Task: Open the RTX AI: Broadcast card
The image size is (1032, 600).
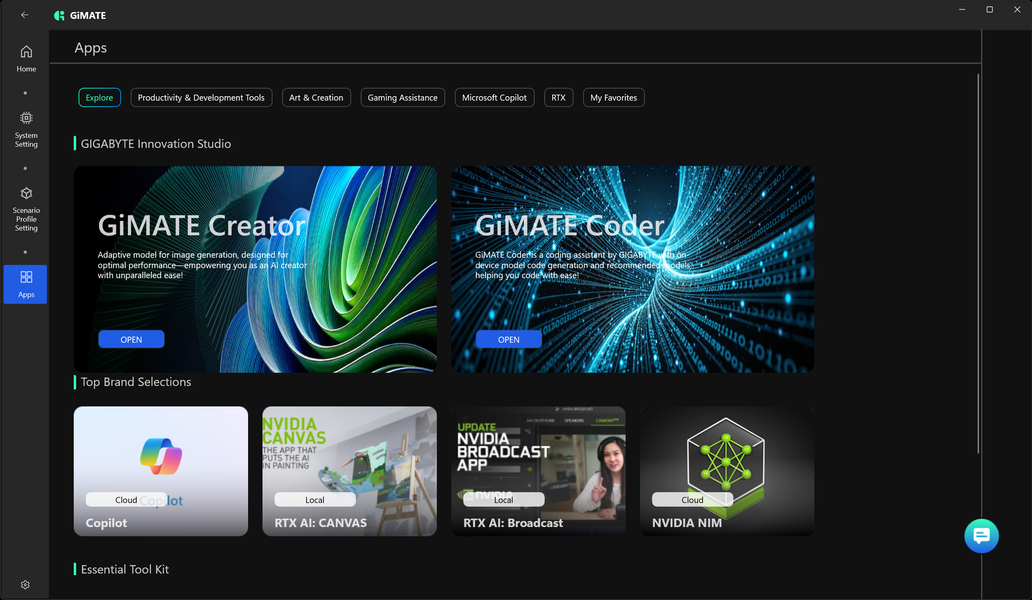Action: (538, 471)
